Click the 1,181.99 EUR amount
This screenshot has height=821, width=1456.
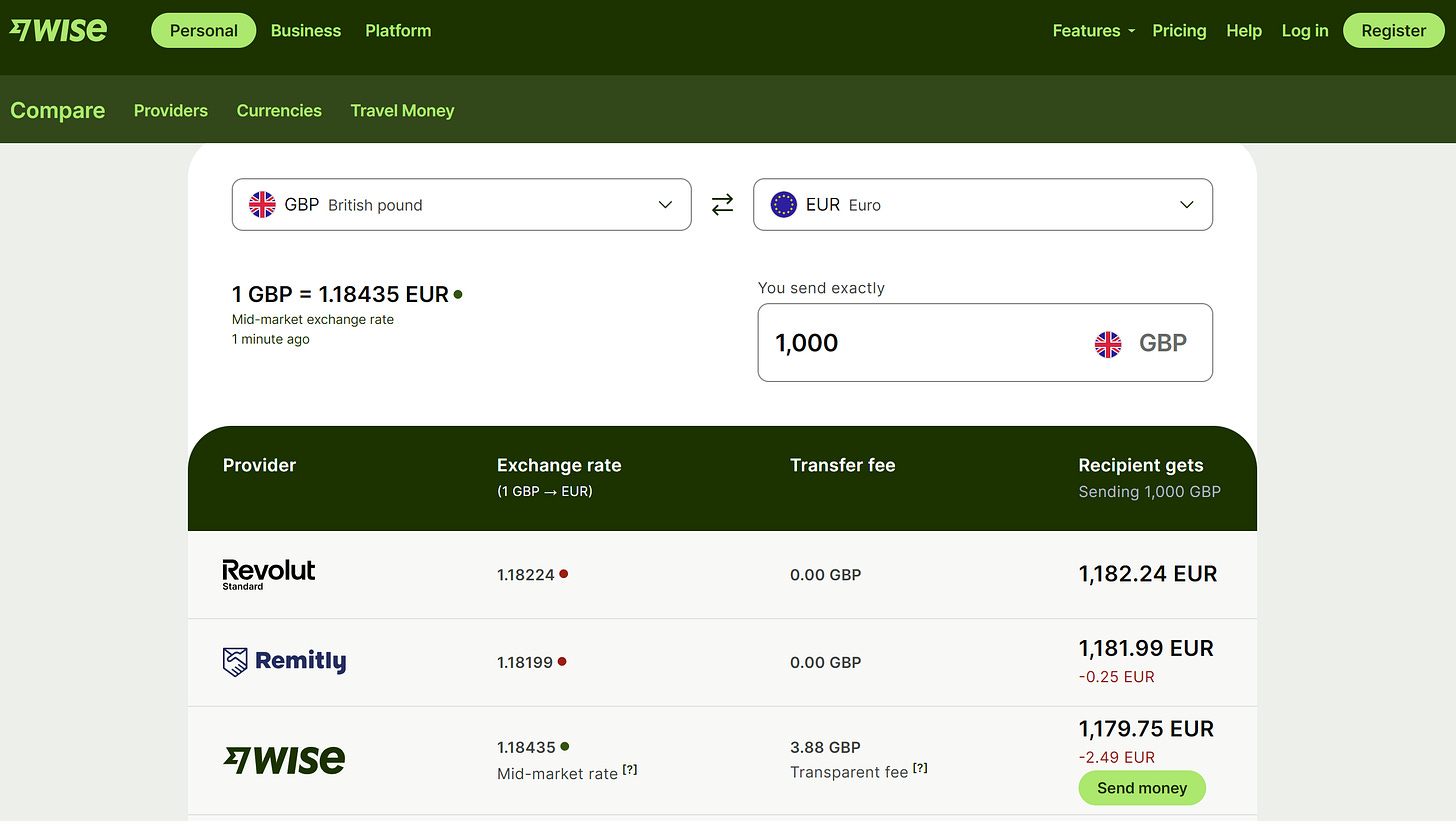(x=1146, y=648)
